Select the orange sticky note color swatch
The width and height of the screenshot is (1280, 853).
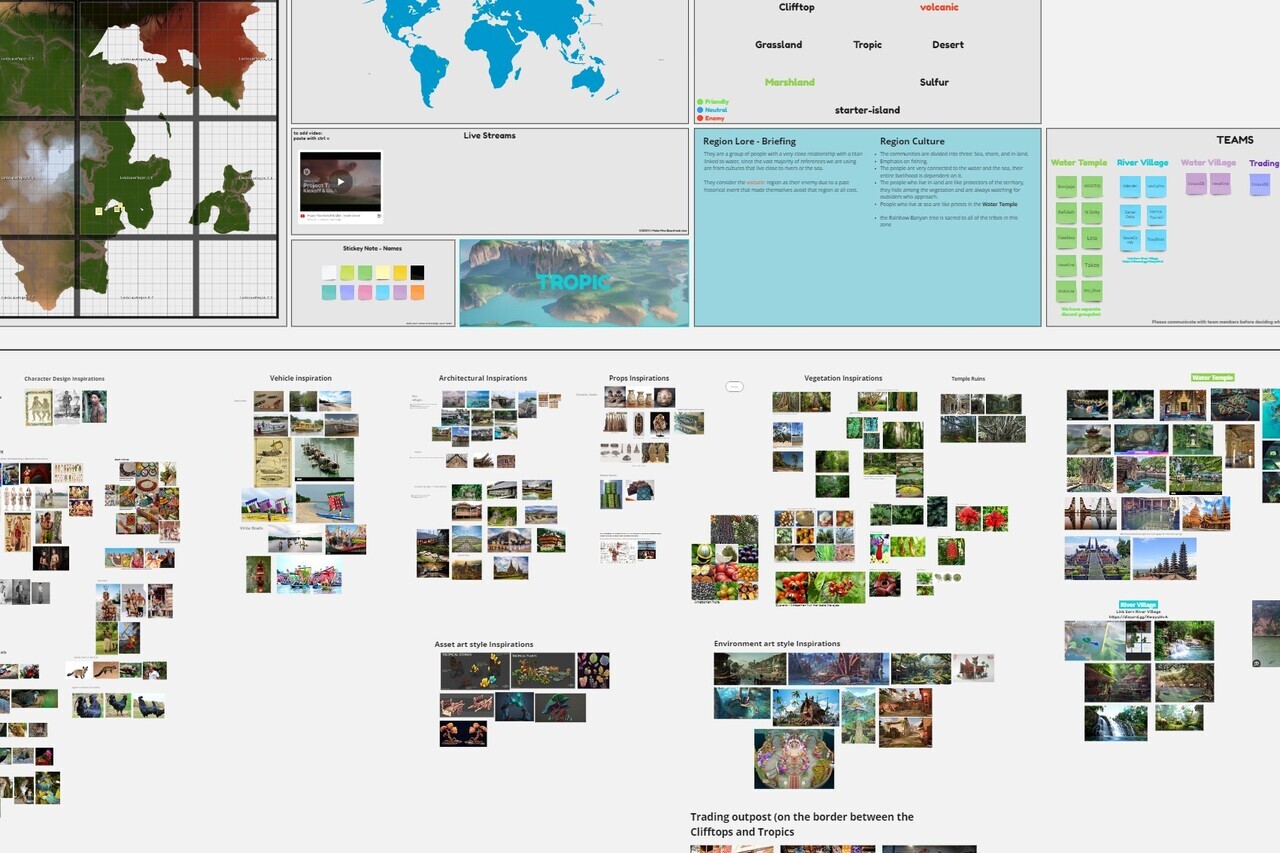tap(417, 292)
